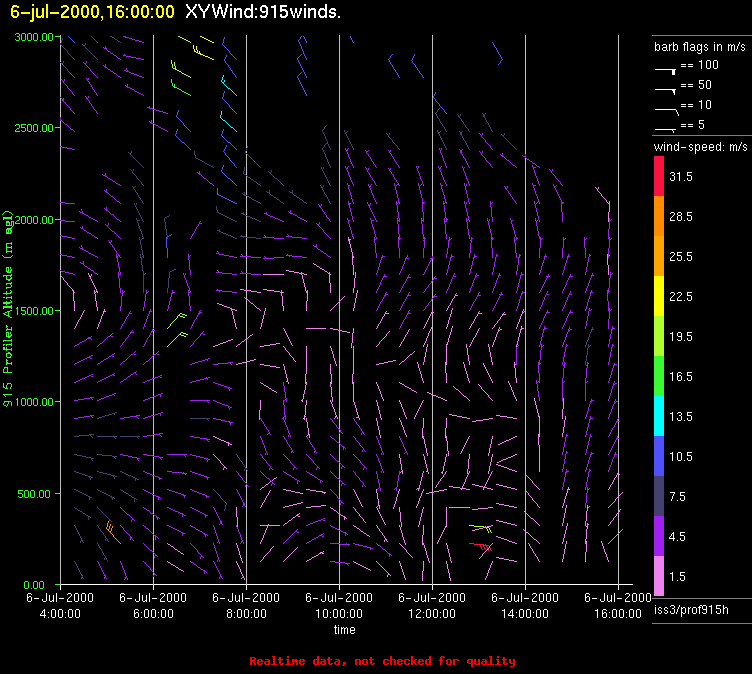This screenshot has width=752, height=674.
Task: Click the 2500.00 altitude tick label
Action: (34, 128)
